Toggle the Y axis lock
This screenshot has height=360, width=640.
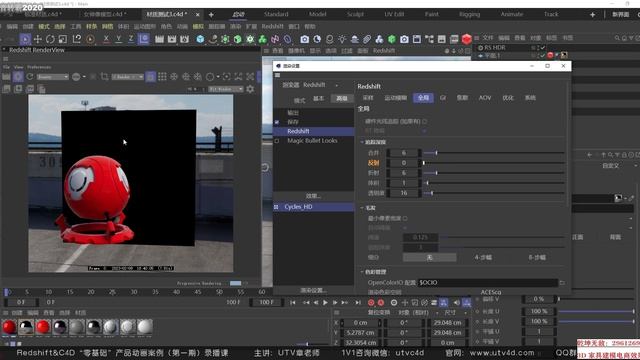pyautogui.click(x=118, y=39)
